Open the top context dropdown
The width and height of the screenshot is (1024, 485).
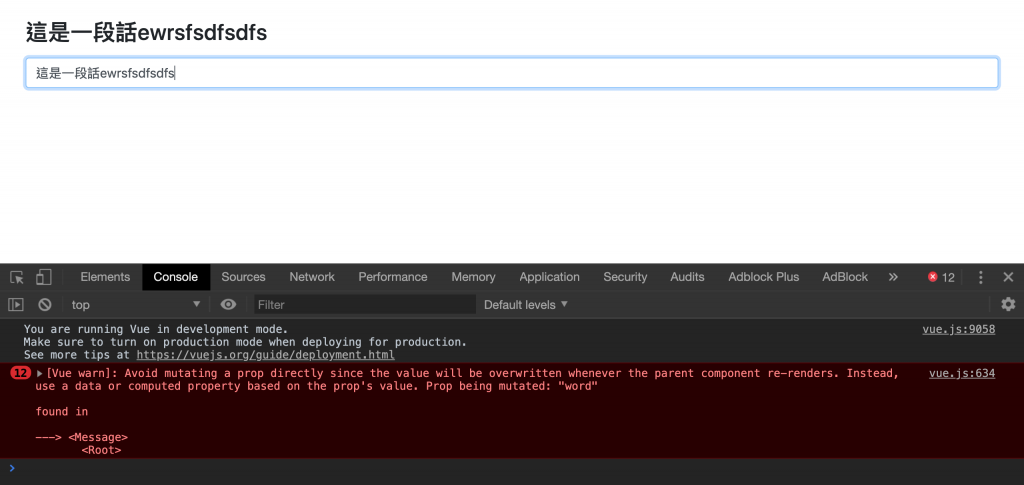(x=135, y=305)
